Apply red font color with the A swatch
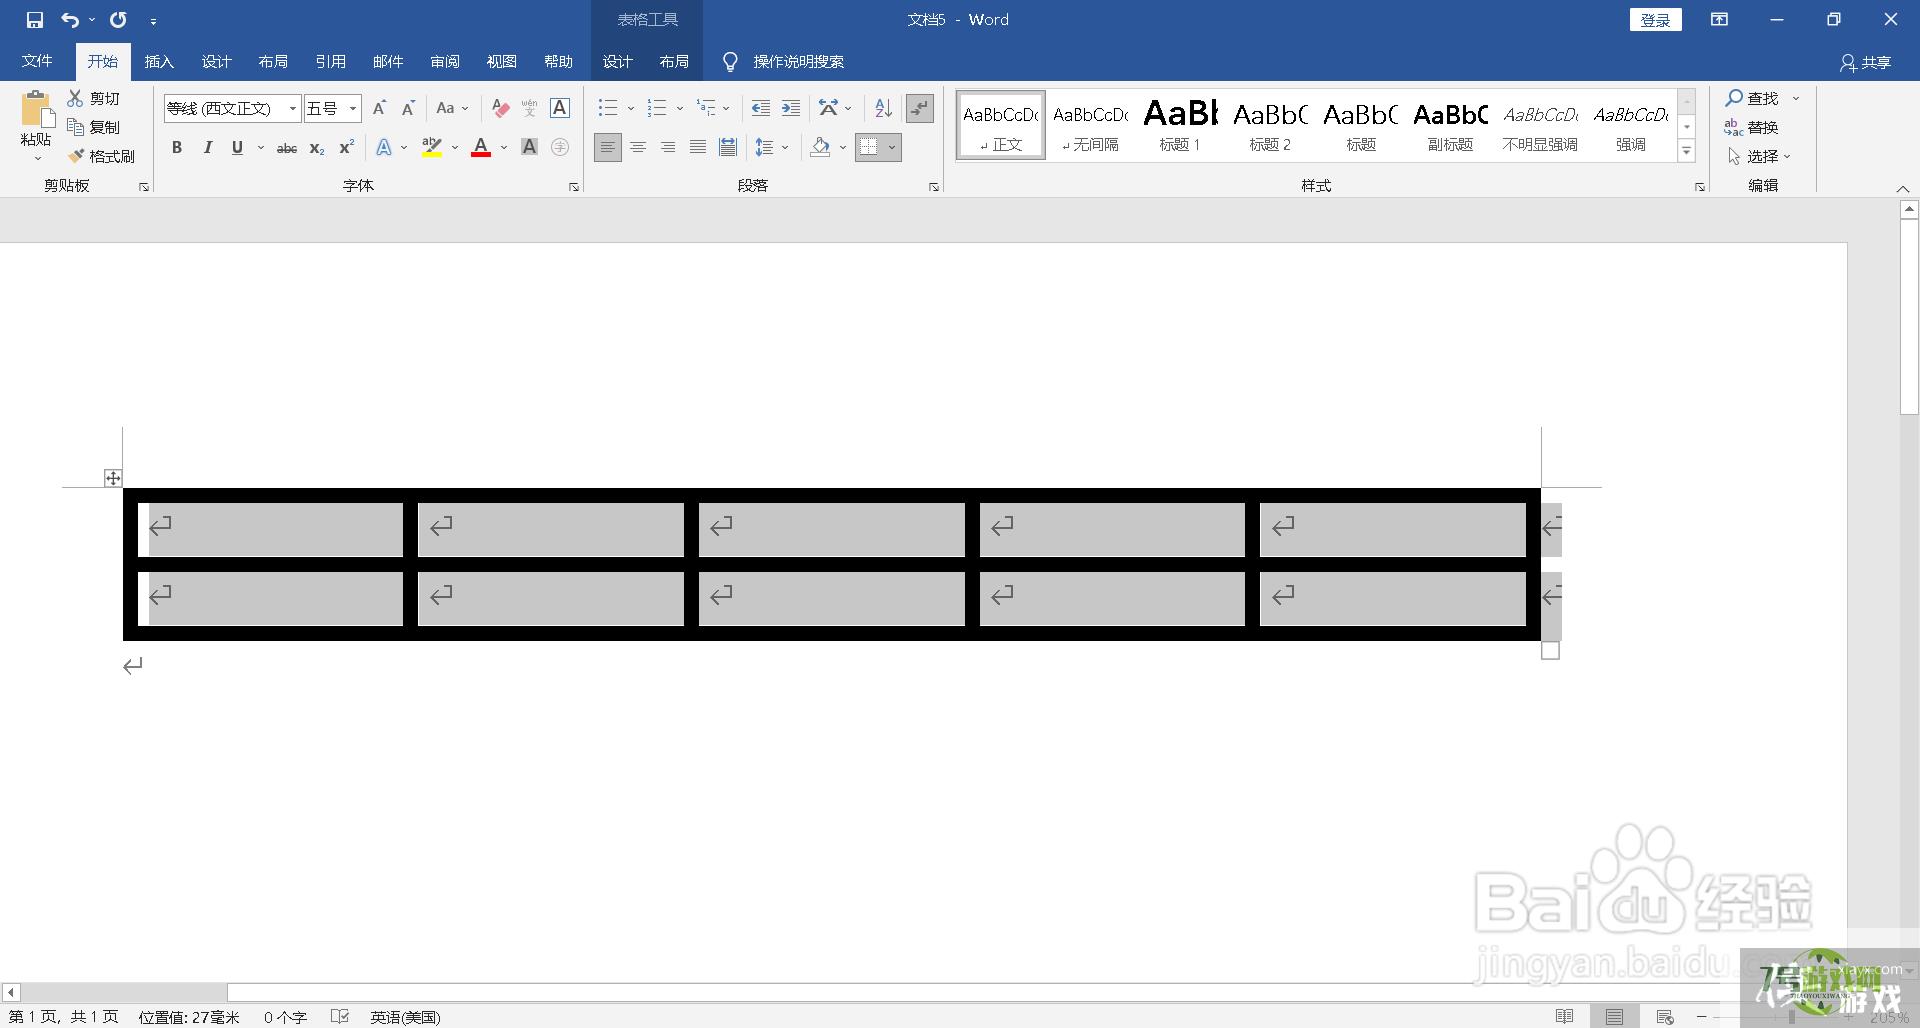Screen dimensions: 1920x1028 point(481,147)
